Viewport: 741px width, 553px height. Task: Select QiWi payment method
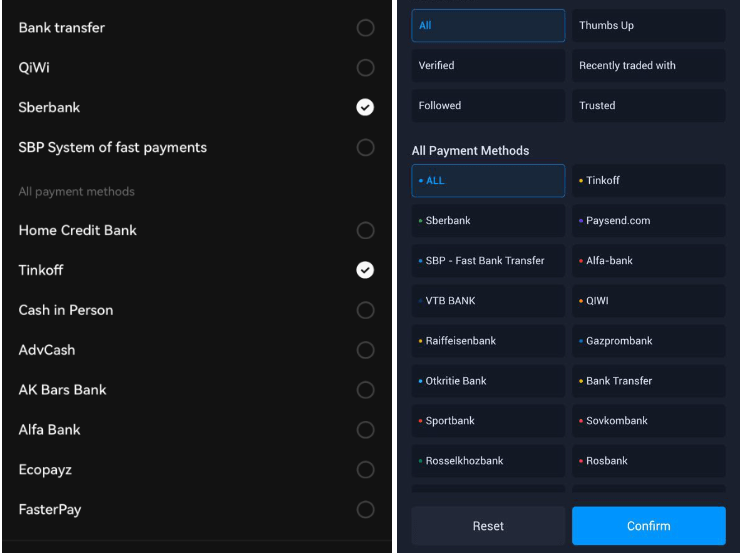point(365,68)
